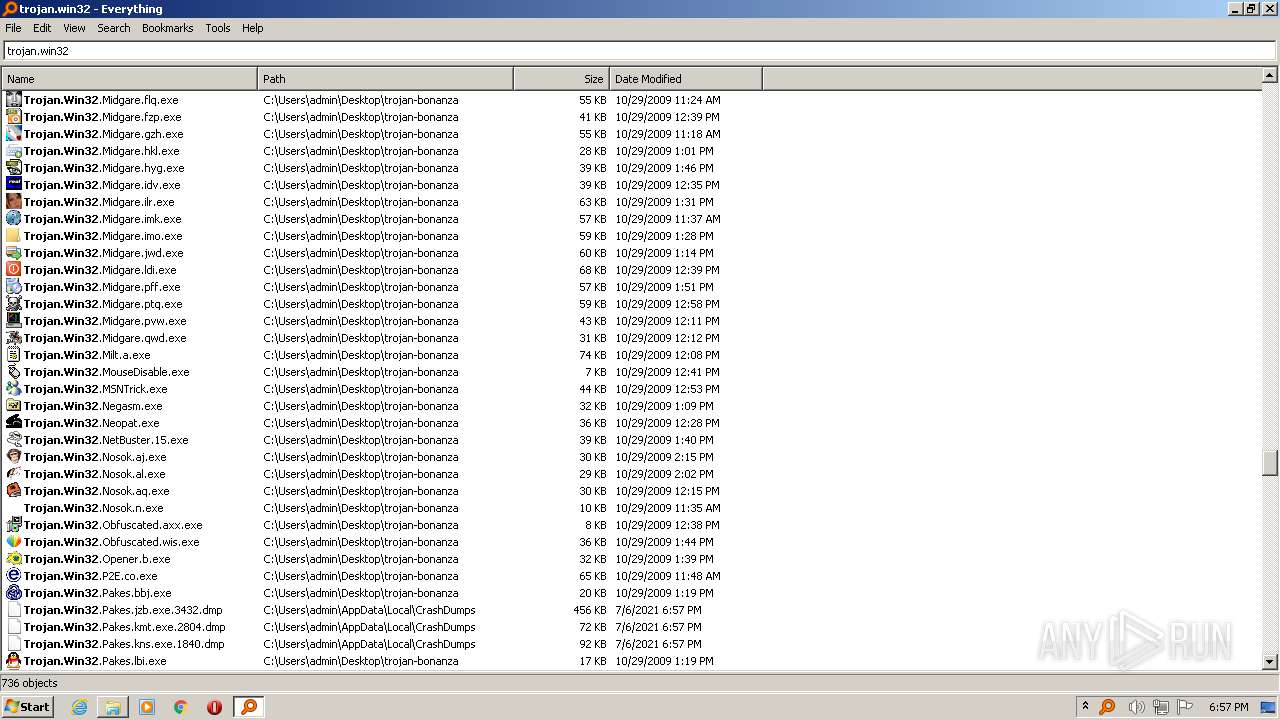Click icon of Trojan.Win32.Midgare.ilr.exe
1280x720 pixels.
13,202
